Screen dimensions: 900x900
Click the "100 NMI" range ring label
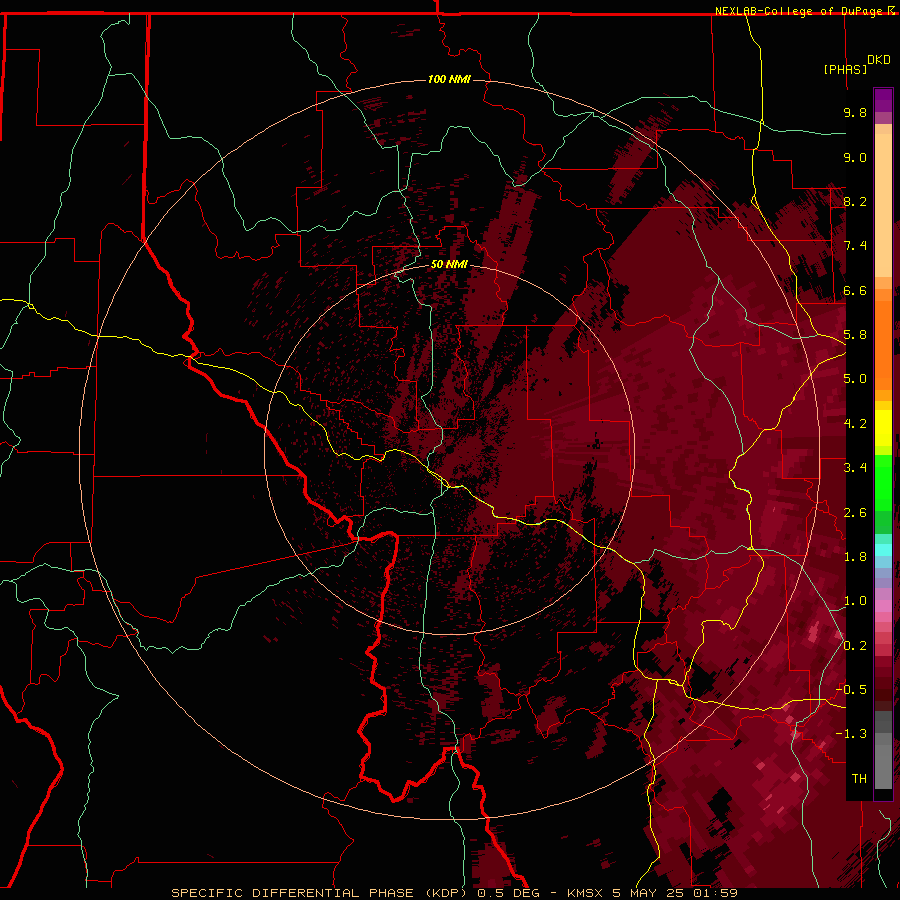pos(449,79)
